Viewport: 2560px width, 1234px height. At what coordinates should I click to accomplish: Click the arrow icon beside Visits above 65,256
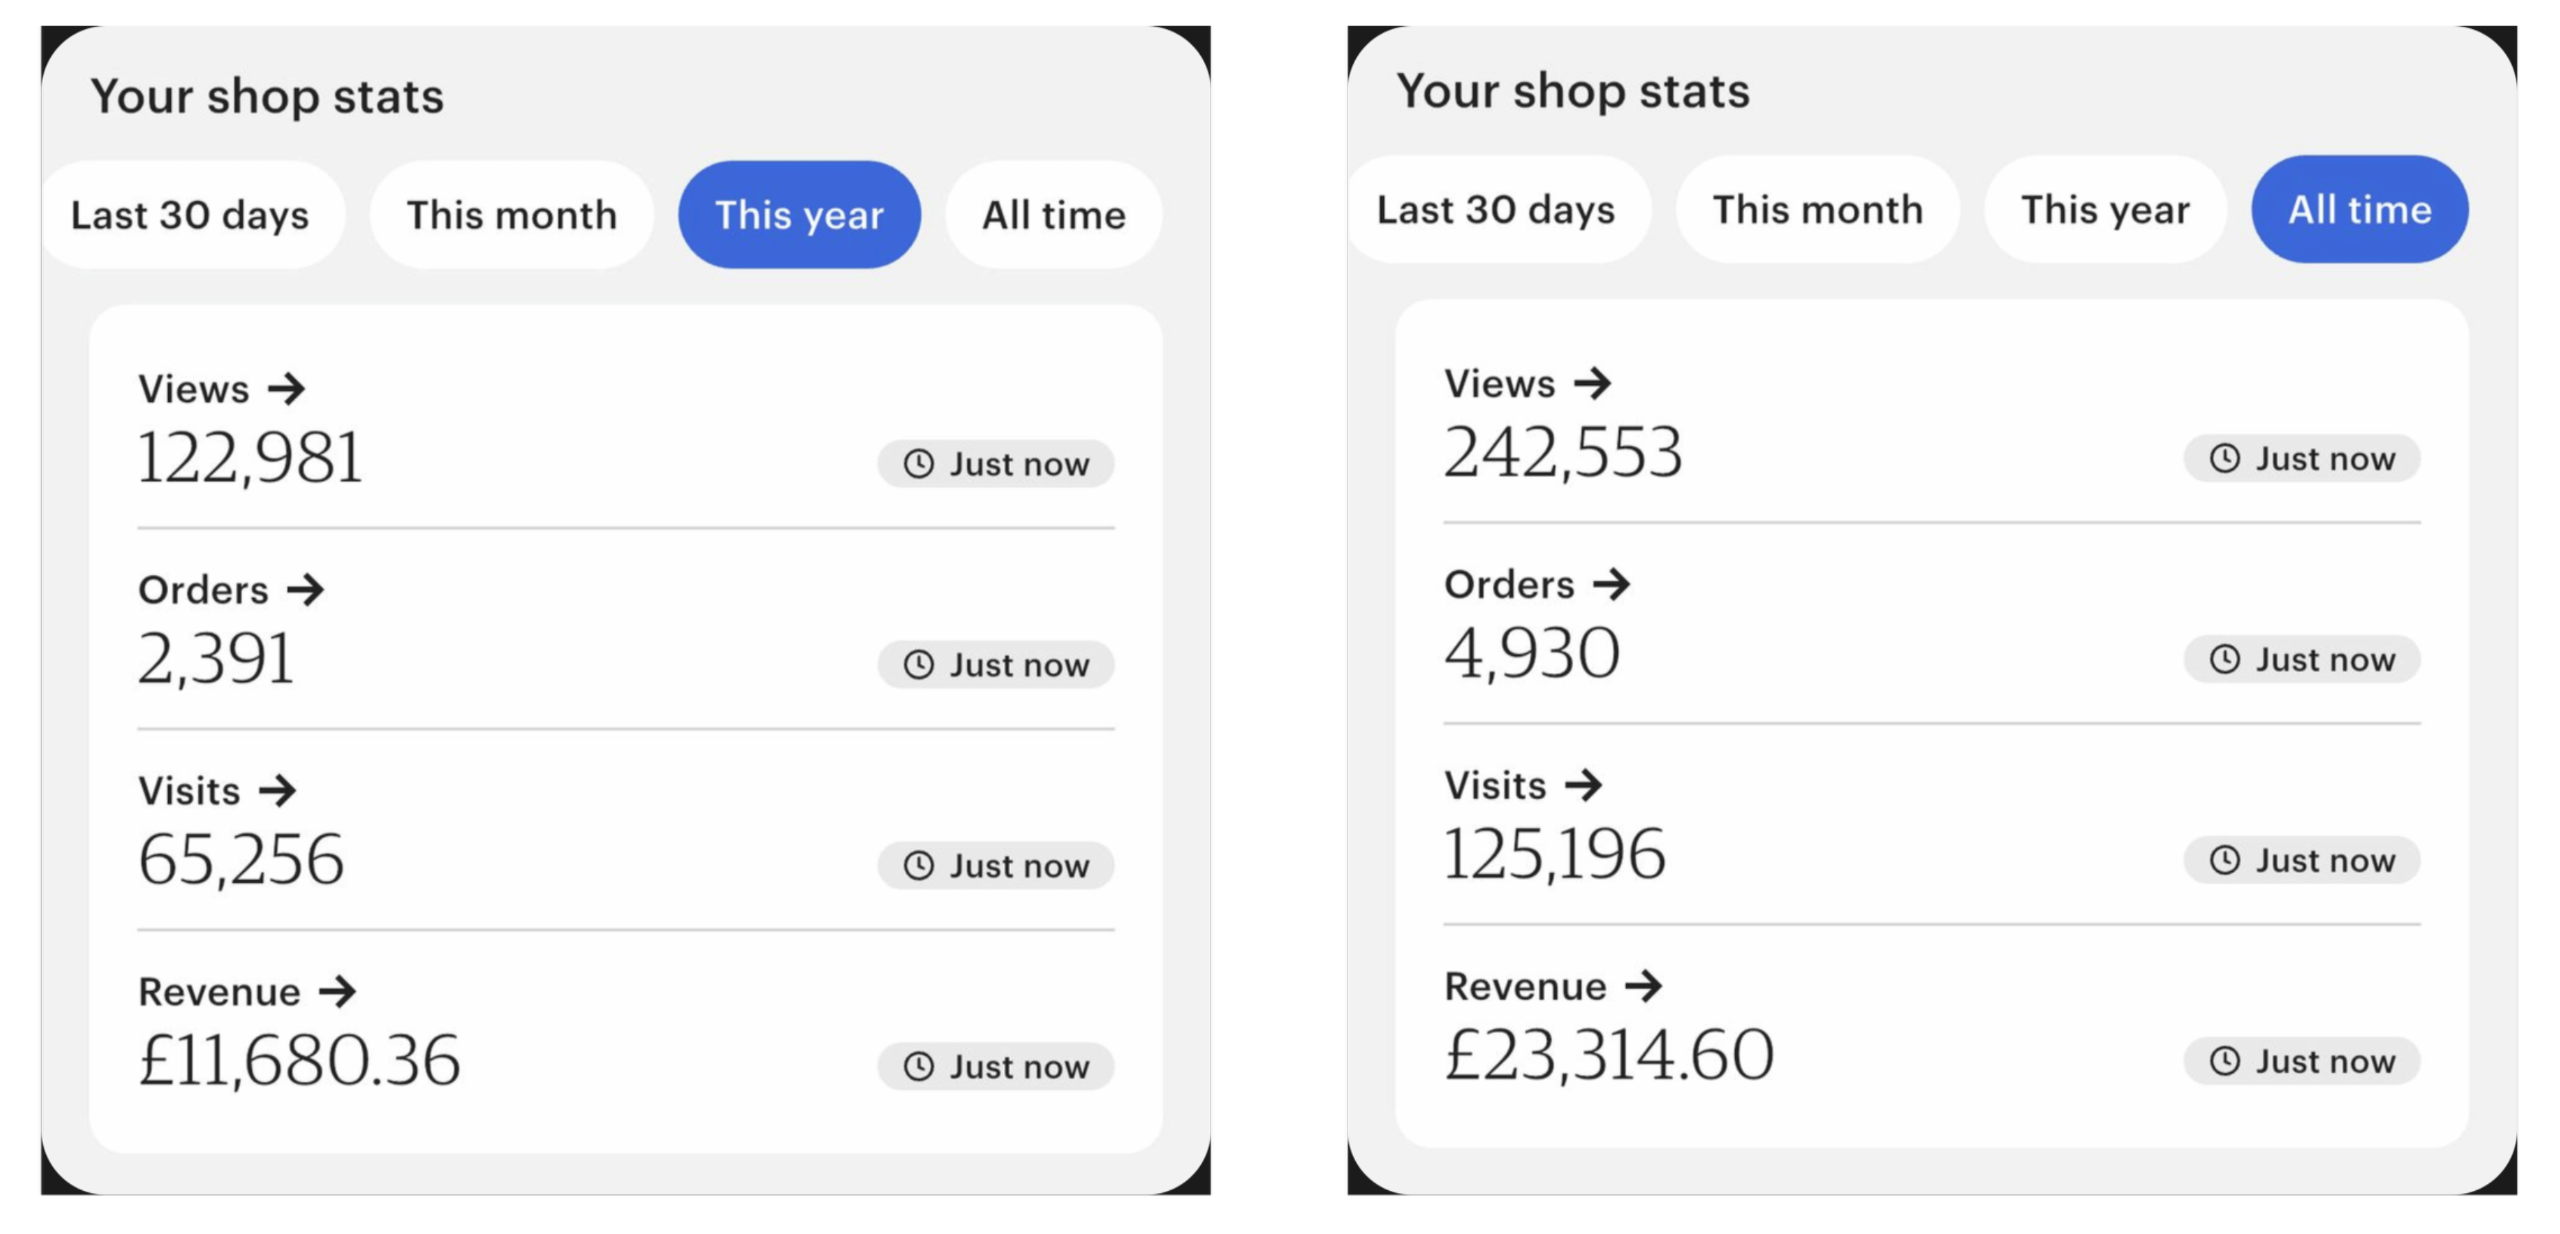coord(277,791)
